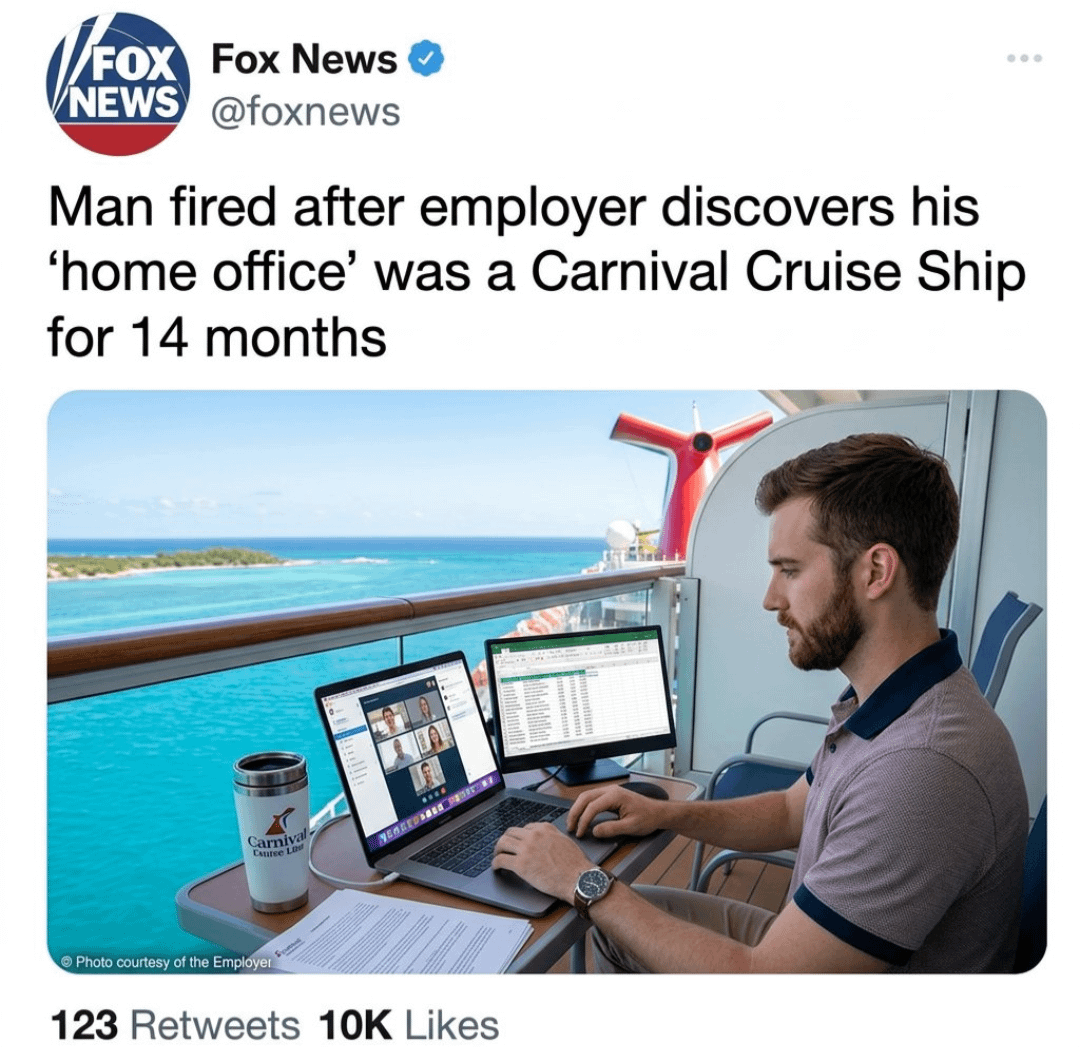The width and height of the screenshot is (1080, 1047).
Task: Click the red Carnival ship funnel
Action: coord(690,470)
